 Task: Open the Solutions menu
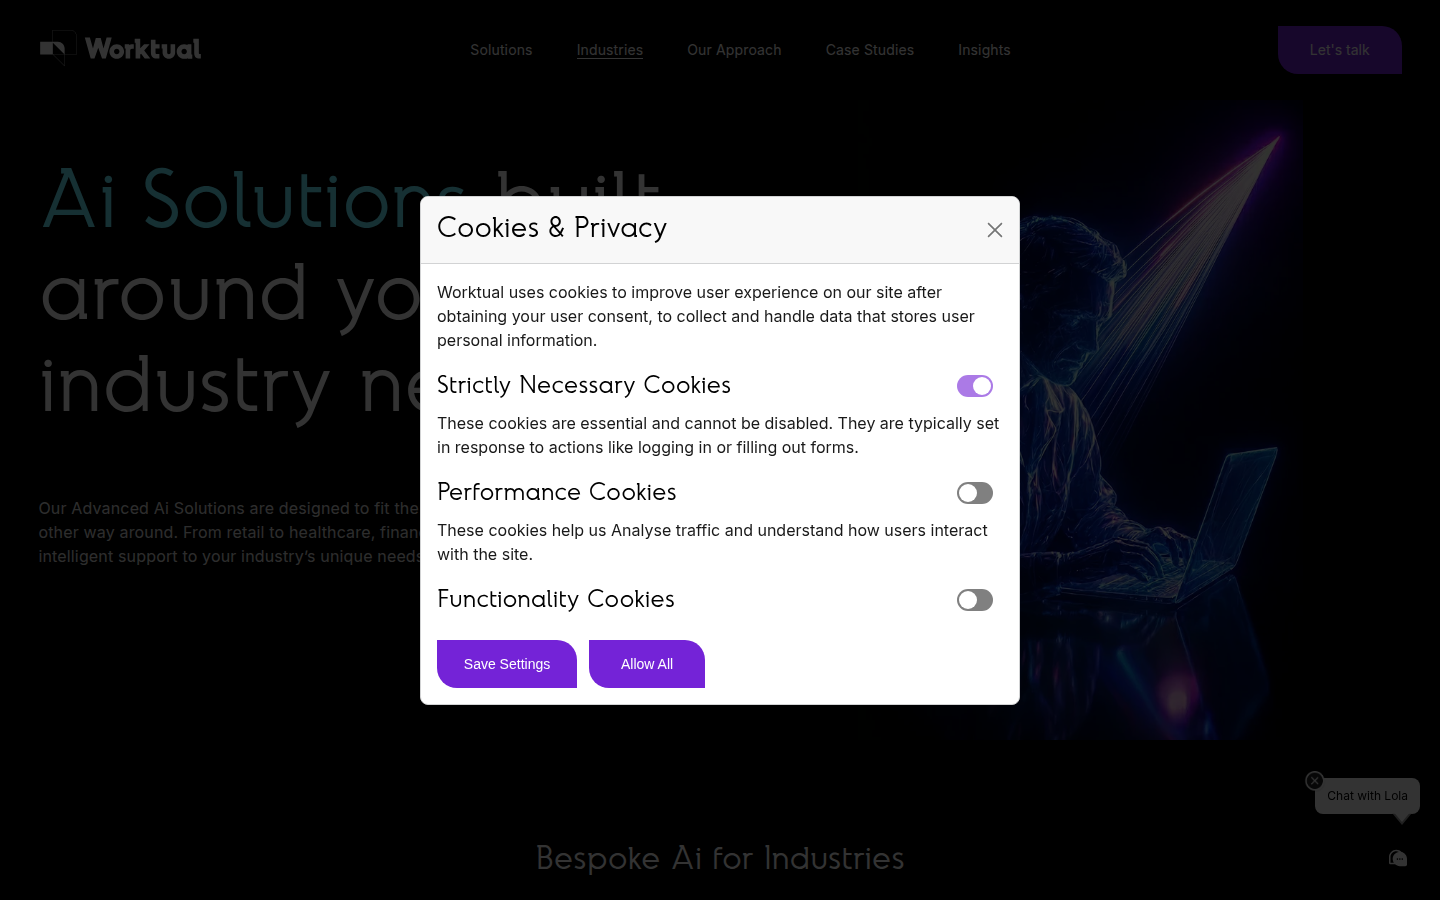click(501, 50)
